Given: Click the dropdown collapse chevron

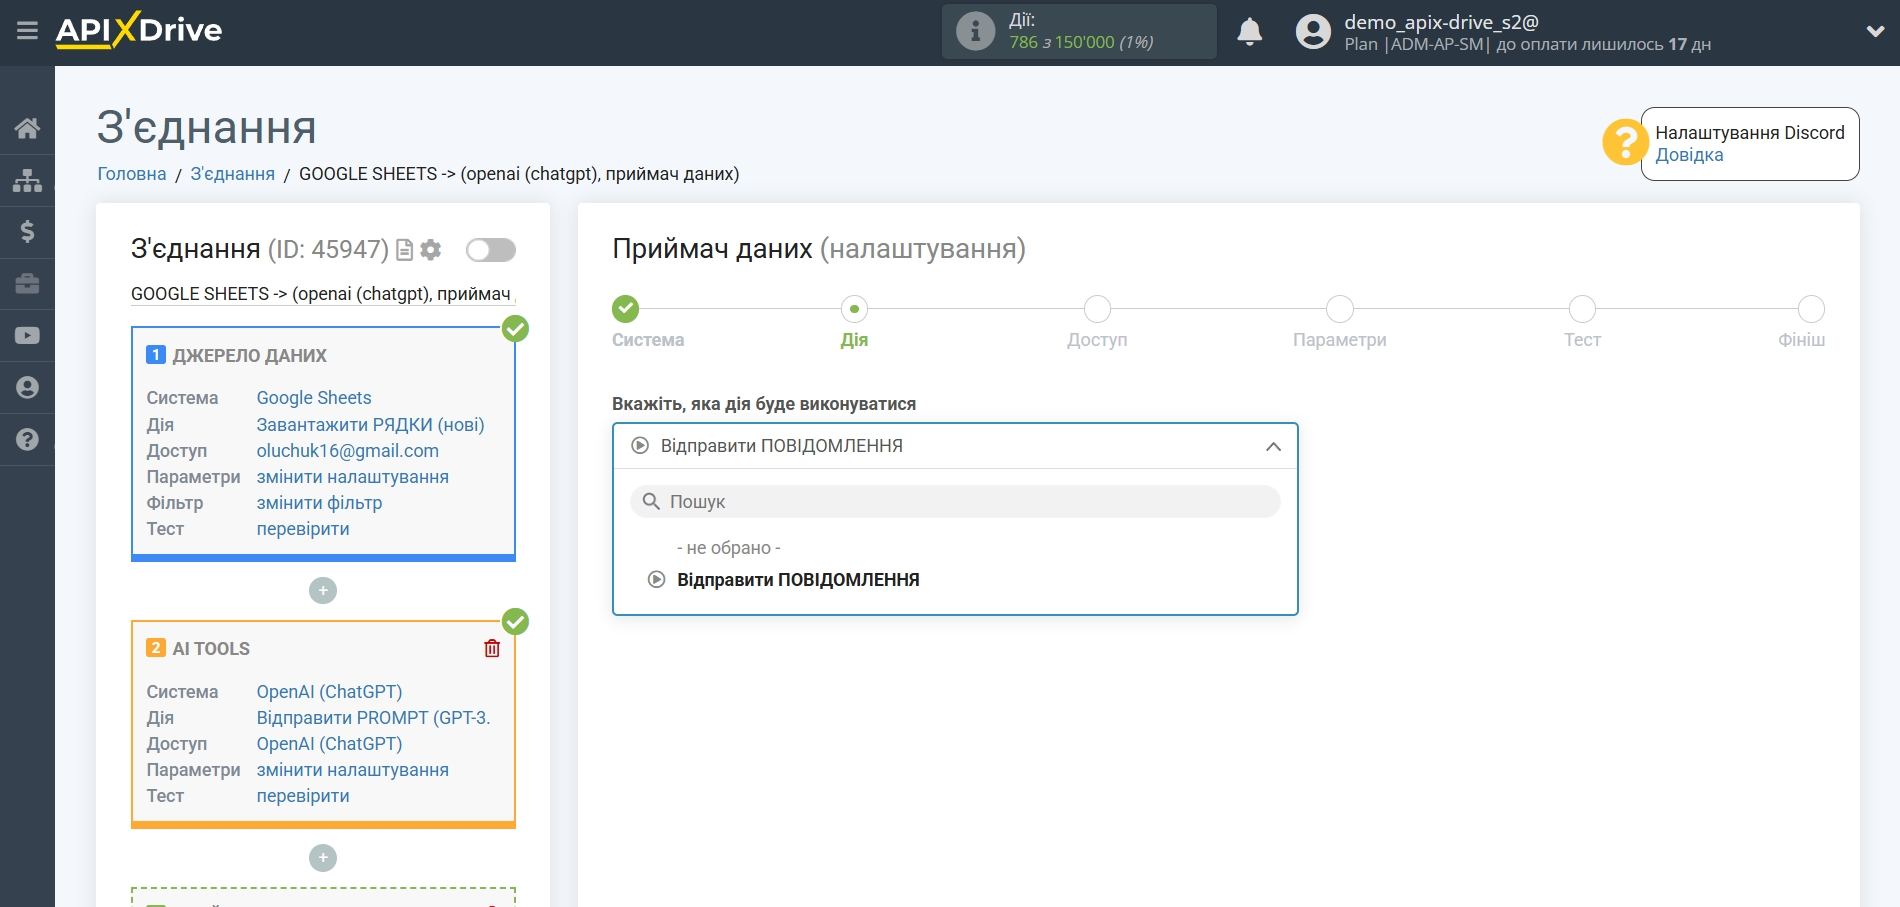Looking at the screenshot, I should [1273, 447].
